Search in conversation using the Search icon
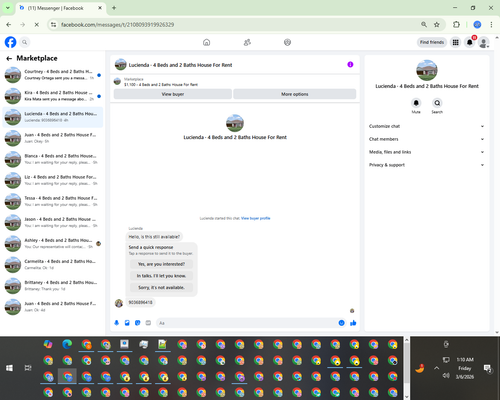The width and height of the screenshot is (500, 400). click(437, 103)
